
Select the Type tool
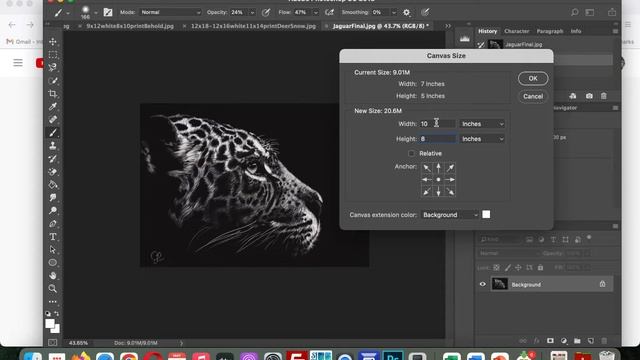[x=53, y=237]
